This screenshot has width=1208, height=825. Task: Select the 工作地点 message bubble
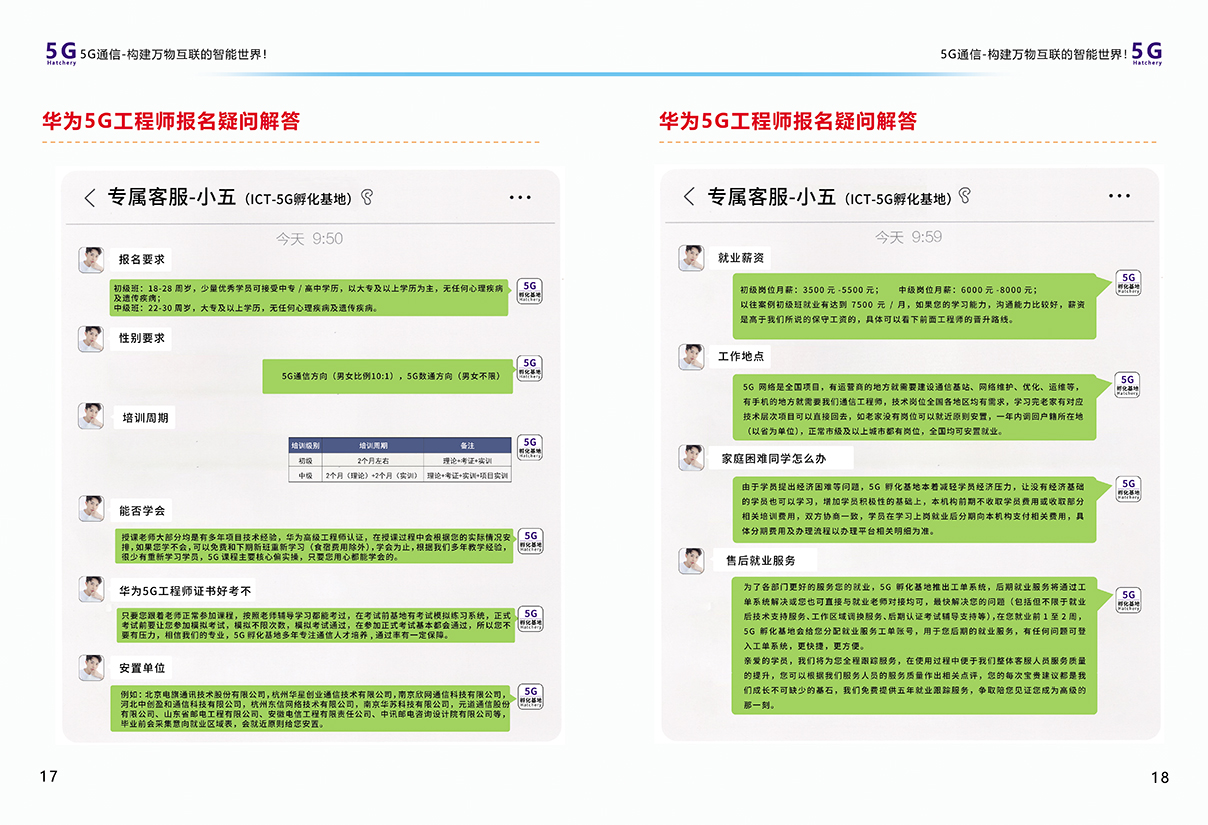tap(741, 357)
